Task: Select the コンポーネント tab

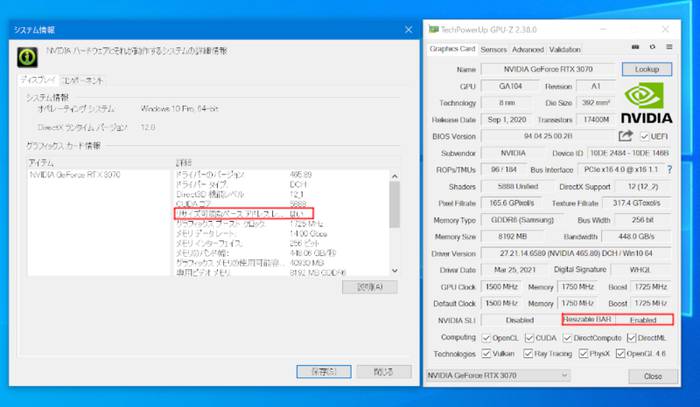Action: [82, 81]
